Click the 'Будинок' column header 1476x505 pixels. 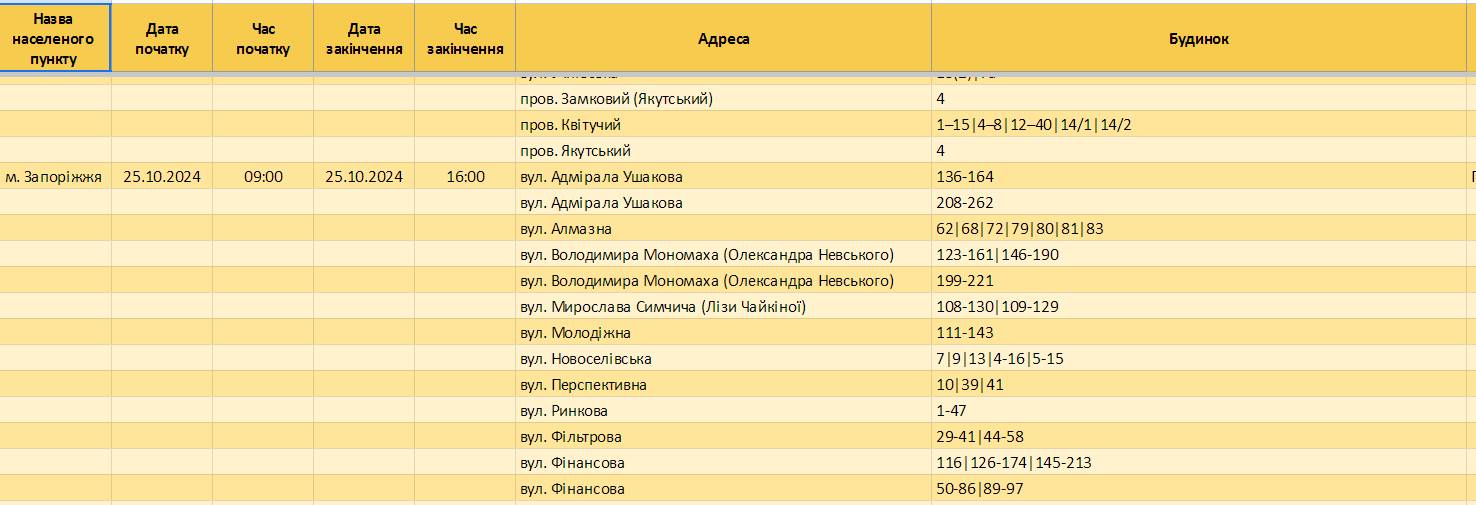(1199, 38)
